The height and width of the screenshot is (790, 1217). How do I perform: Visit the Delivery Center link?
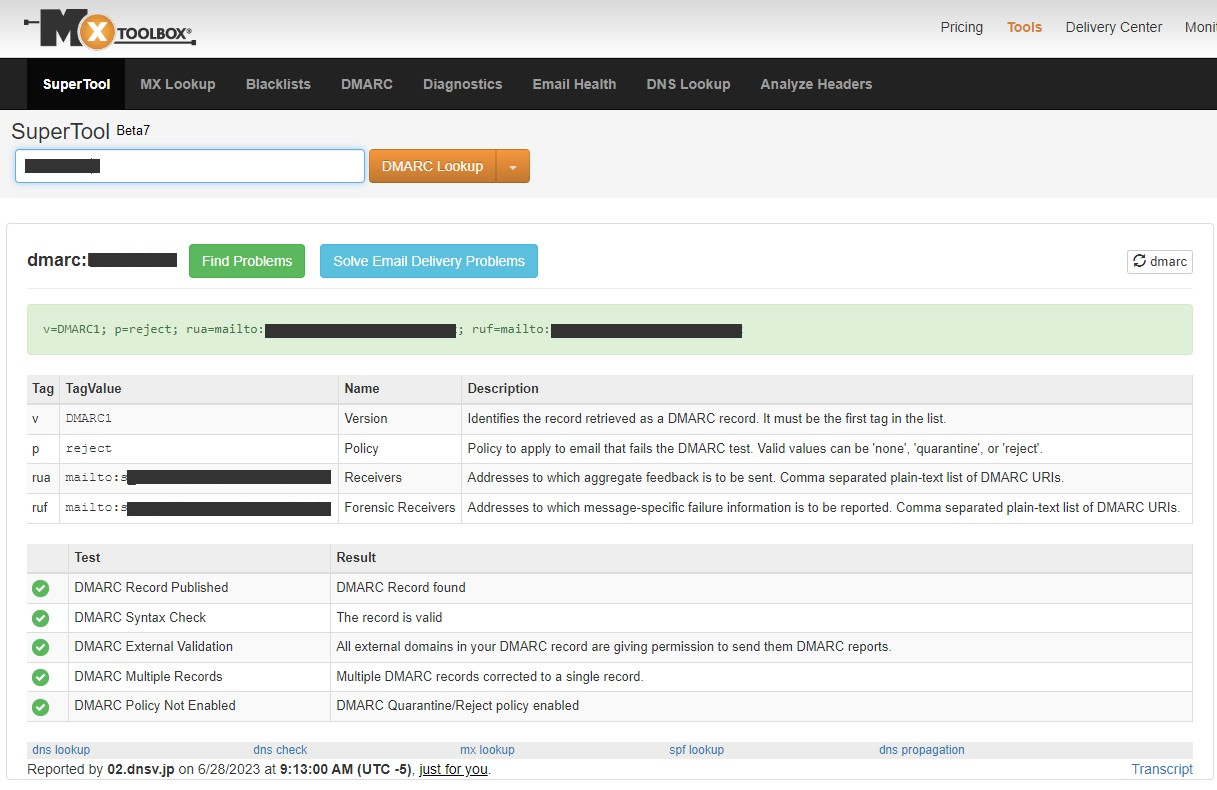click(1114, 27)
